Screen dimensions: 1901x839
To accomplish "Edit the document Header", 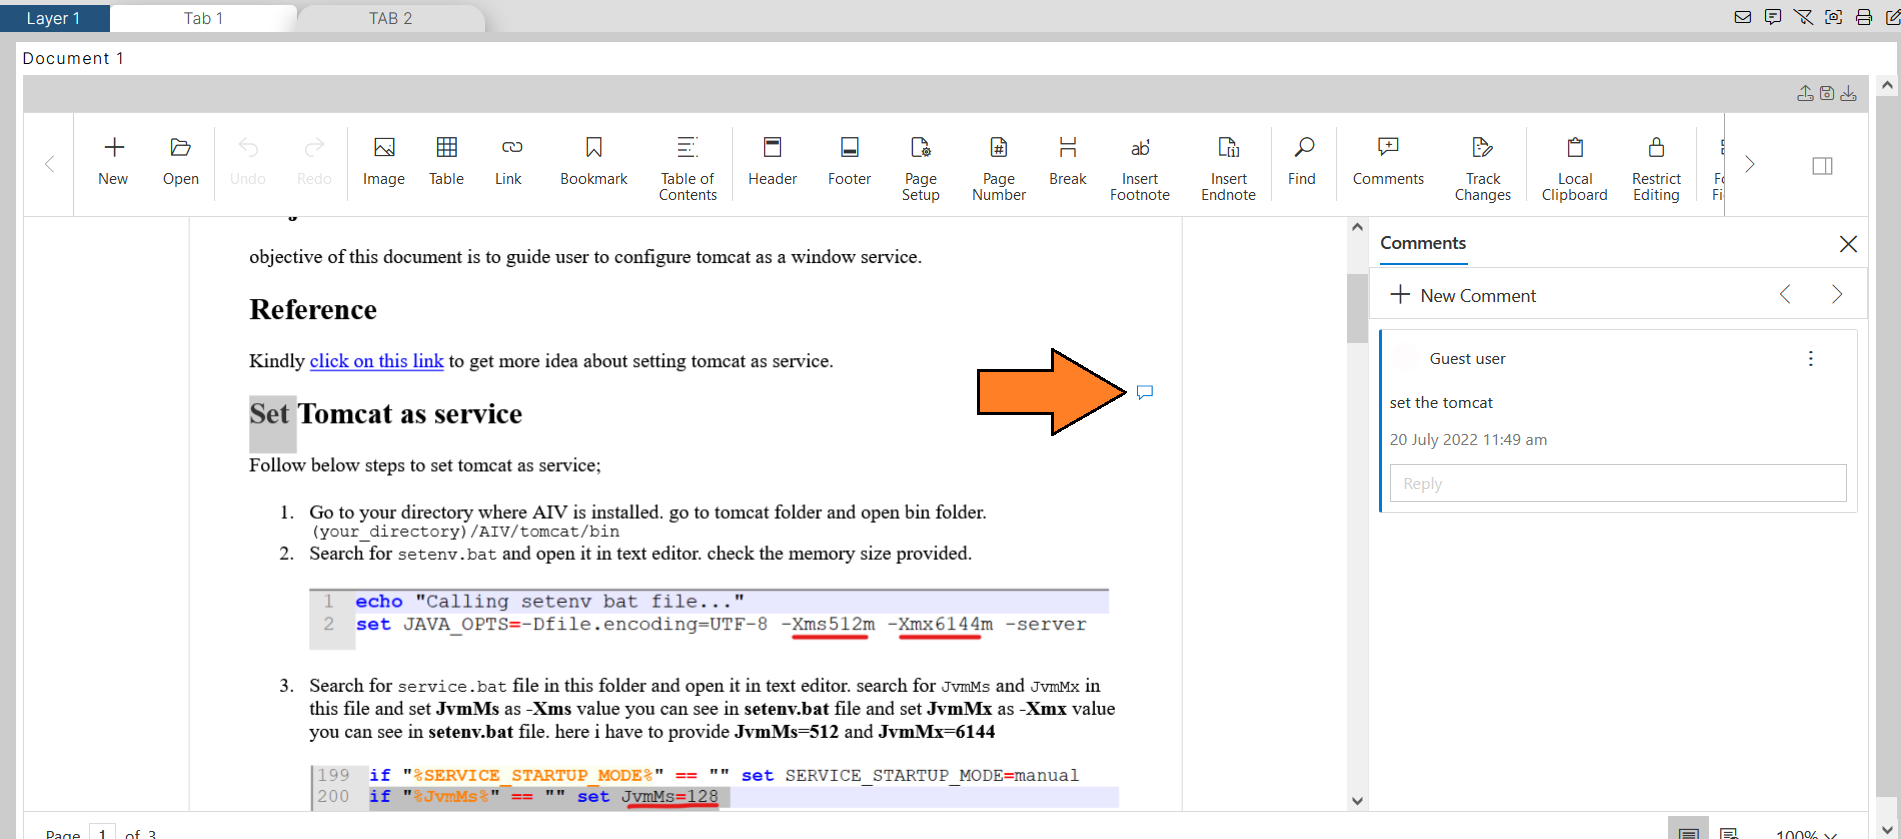I will tap(773, 162).
